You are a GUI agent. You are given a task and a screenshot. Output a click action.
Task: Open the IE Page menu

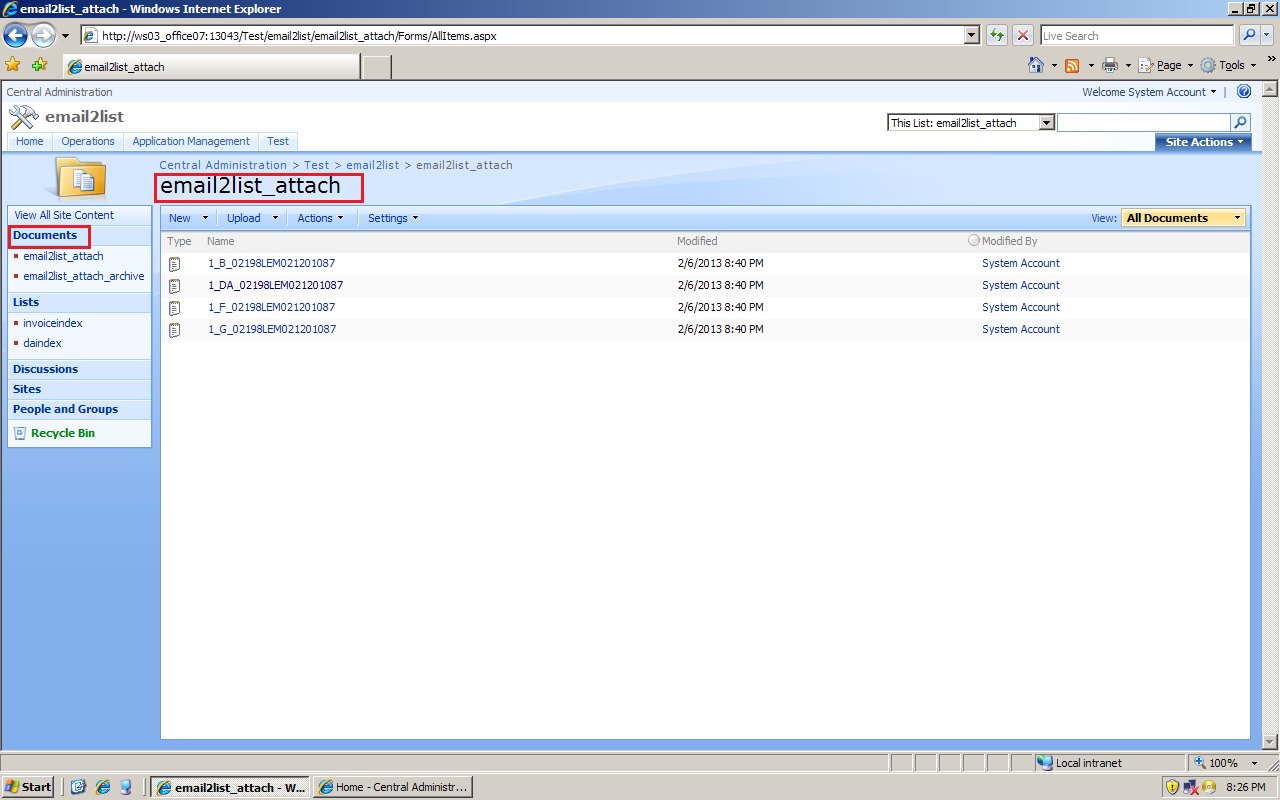pos(1165,65)
